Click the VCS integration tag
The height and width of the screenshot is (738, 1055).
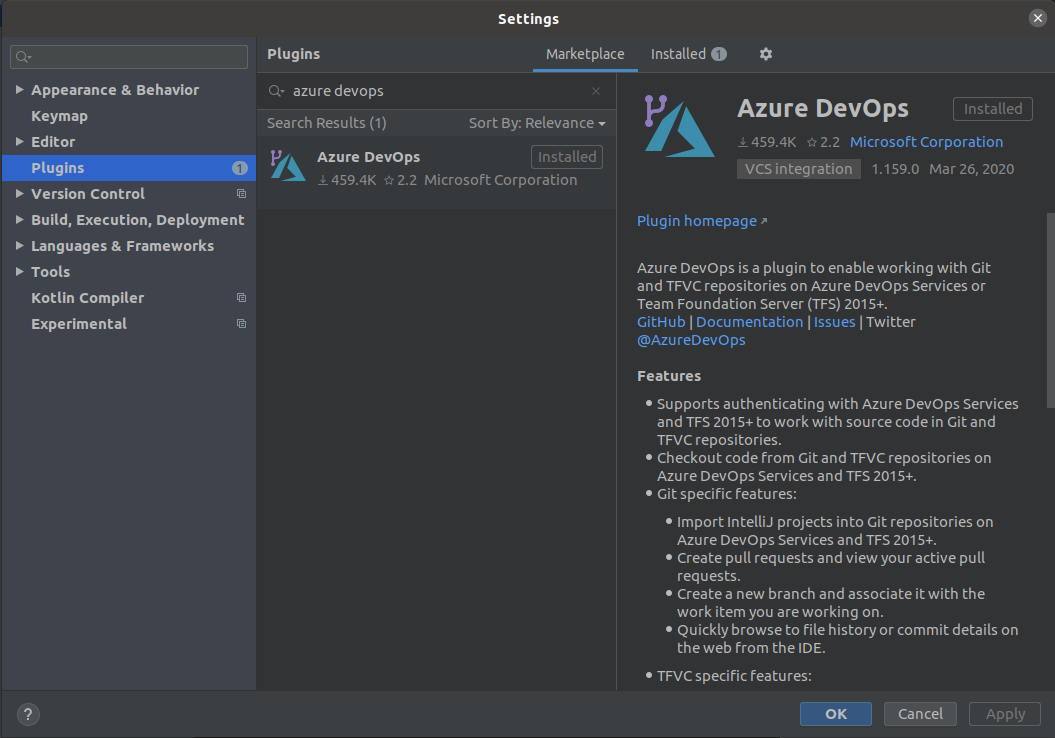click(x=798, y=169)
